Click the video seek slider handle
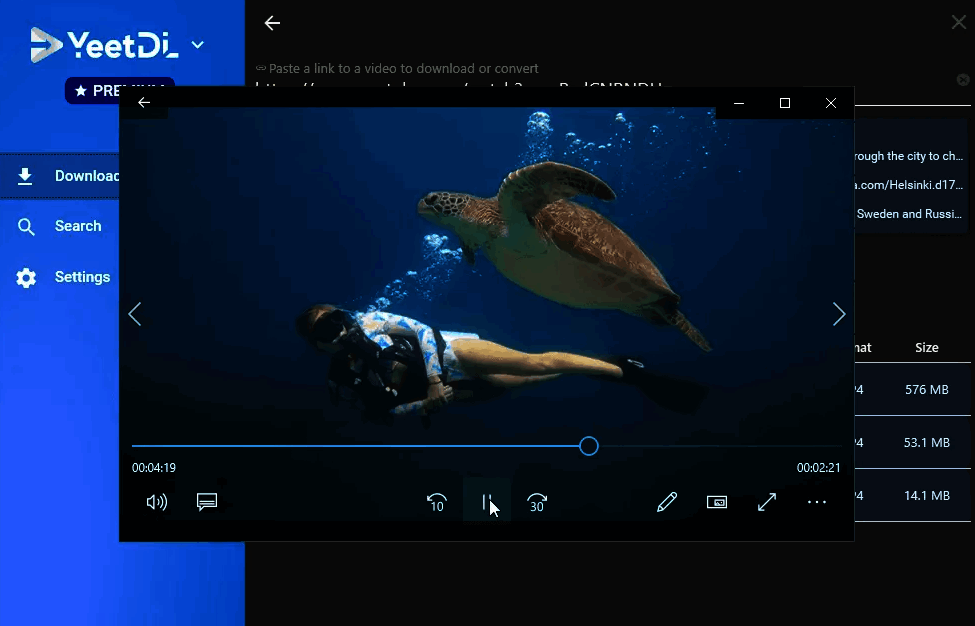 589,446
